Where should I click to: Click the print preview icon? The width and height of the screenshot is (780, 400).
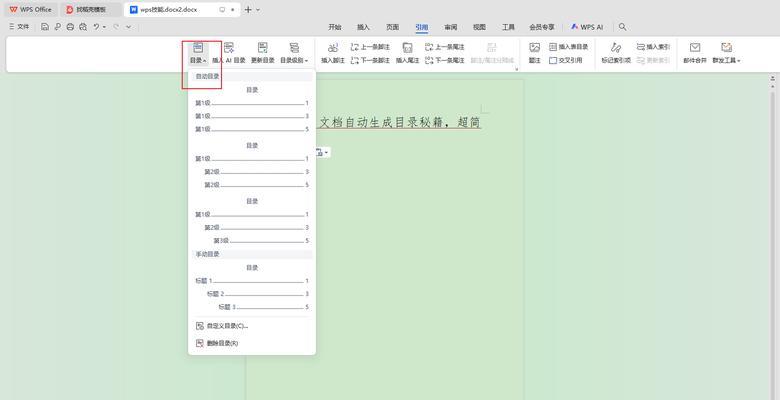(83, 27)
